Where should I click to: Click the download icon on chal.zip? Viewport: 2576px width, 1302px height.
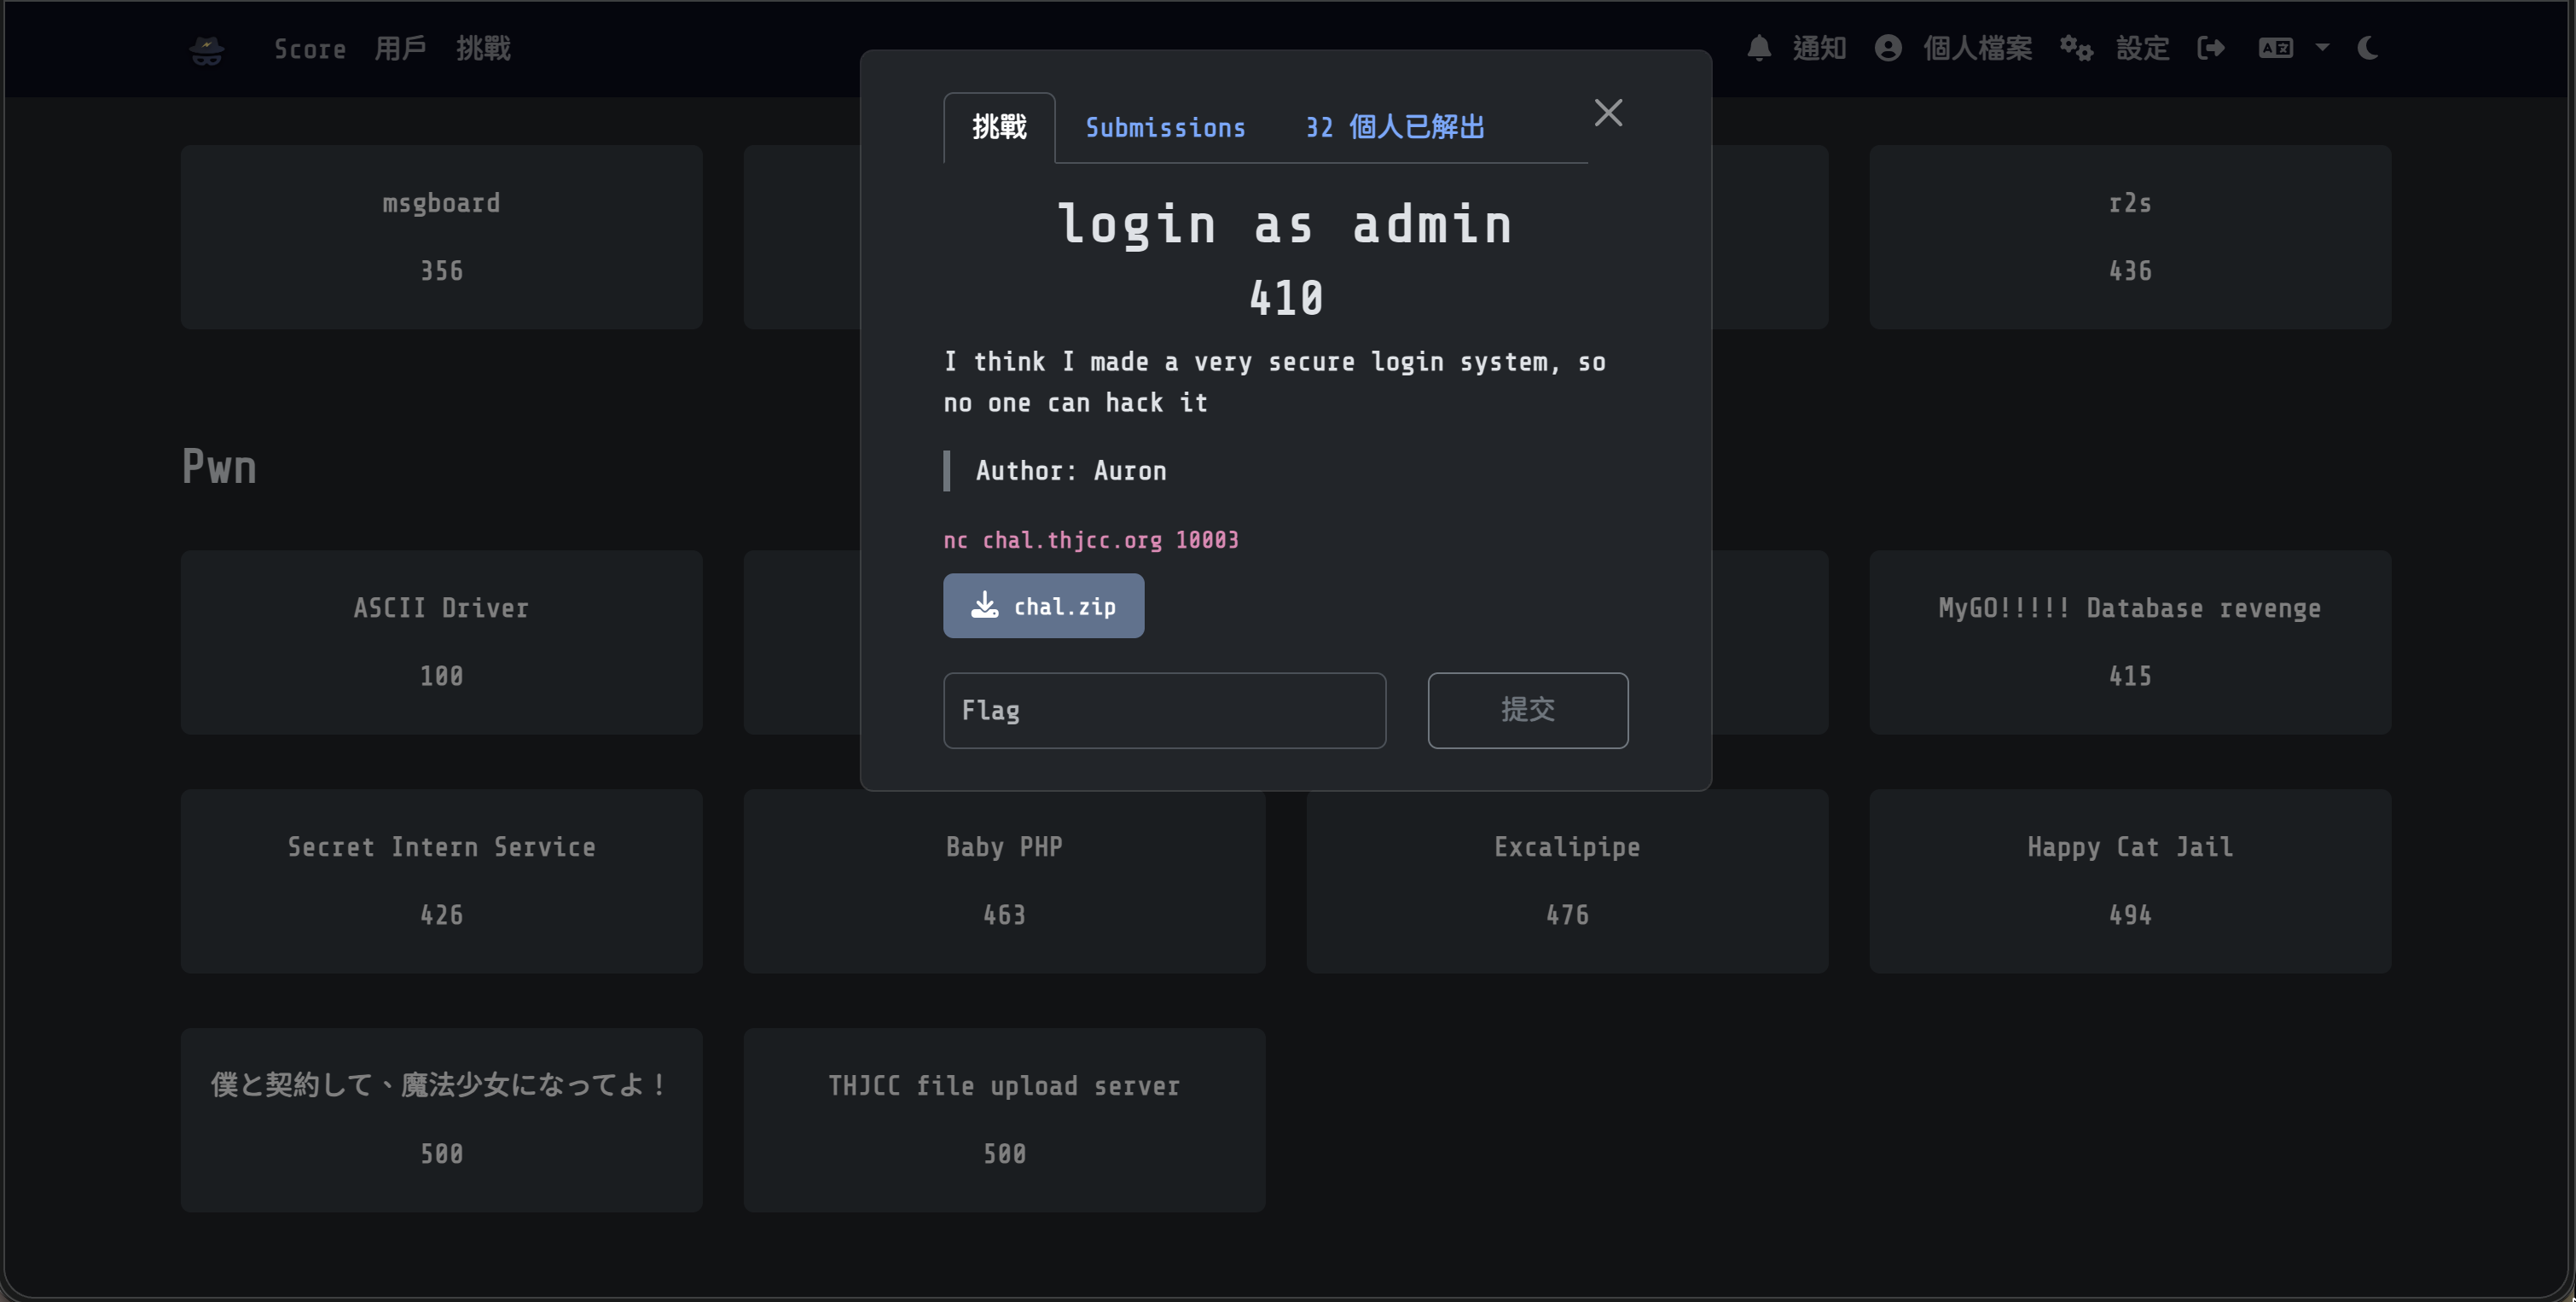point(985,604)
